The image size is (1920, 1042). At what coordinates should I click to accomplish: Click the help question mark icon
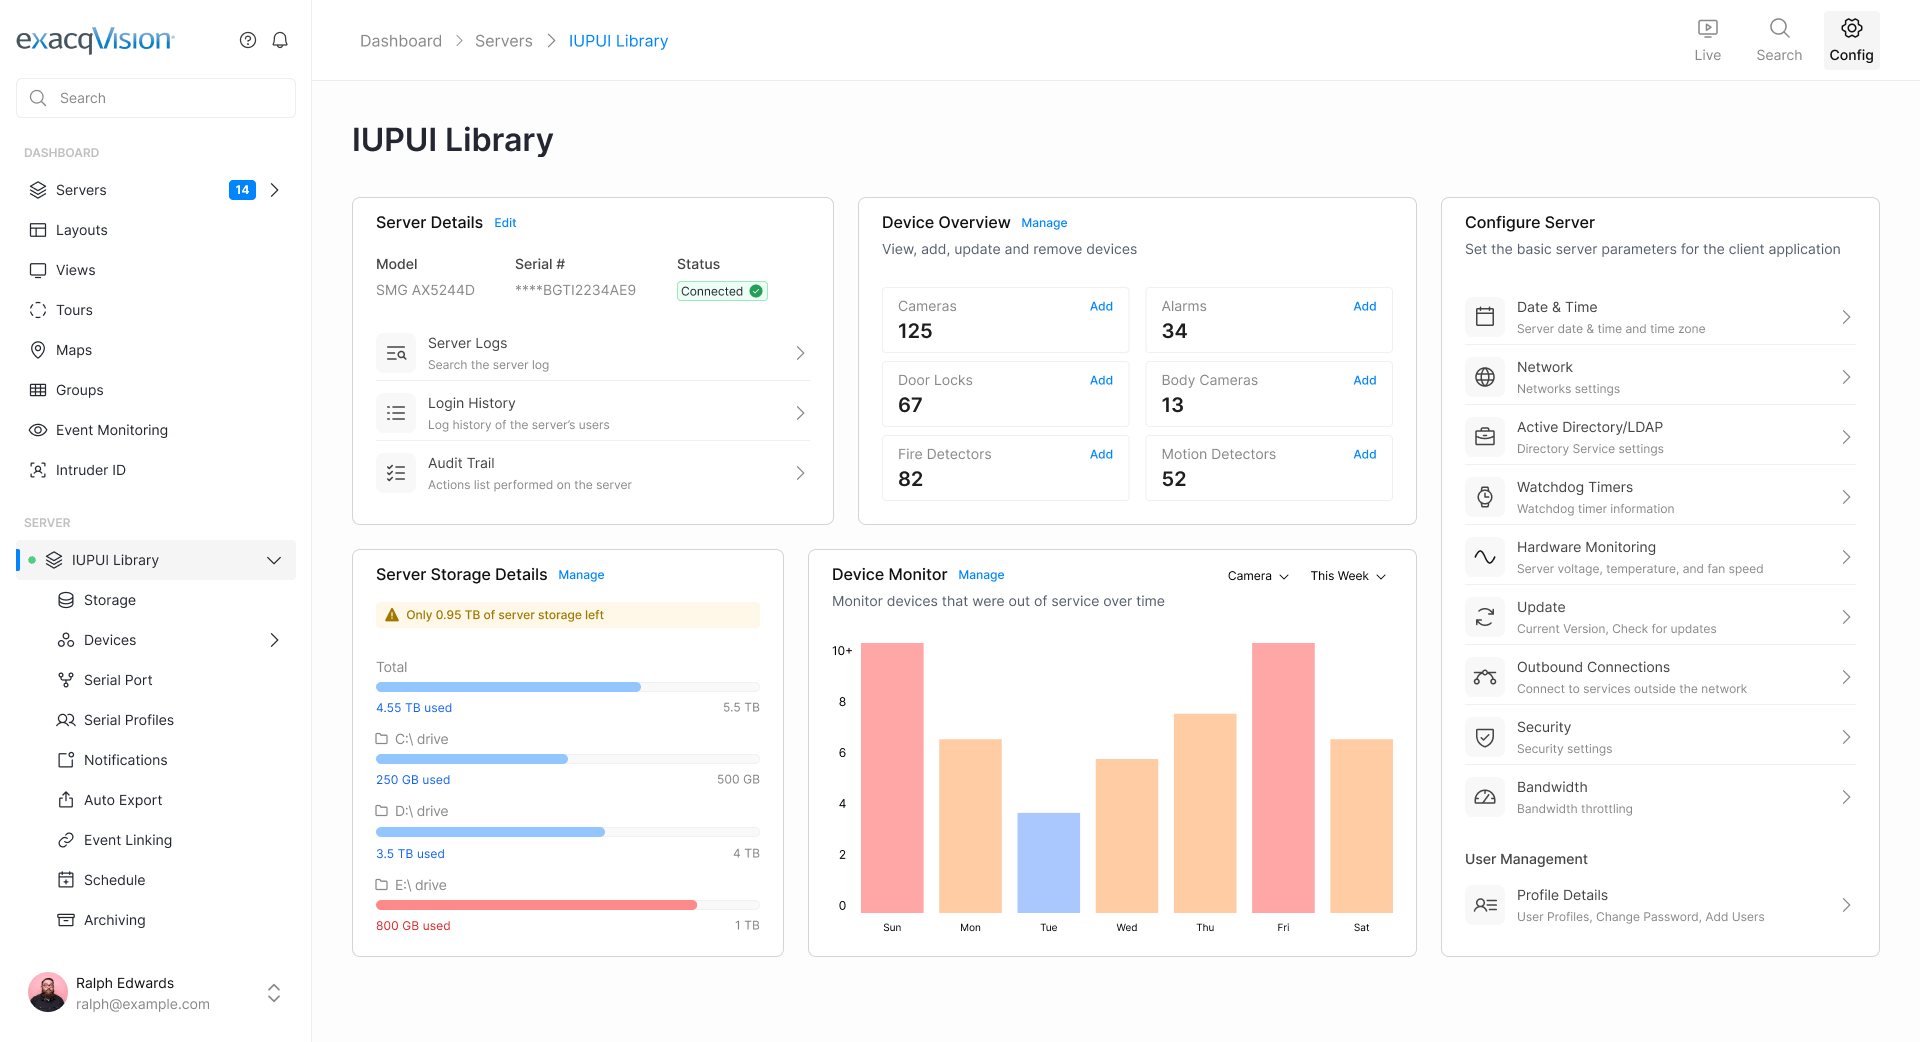[248, 40]
